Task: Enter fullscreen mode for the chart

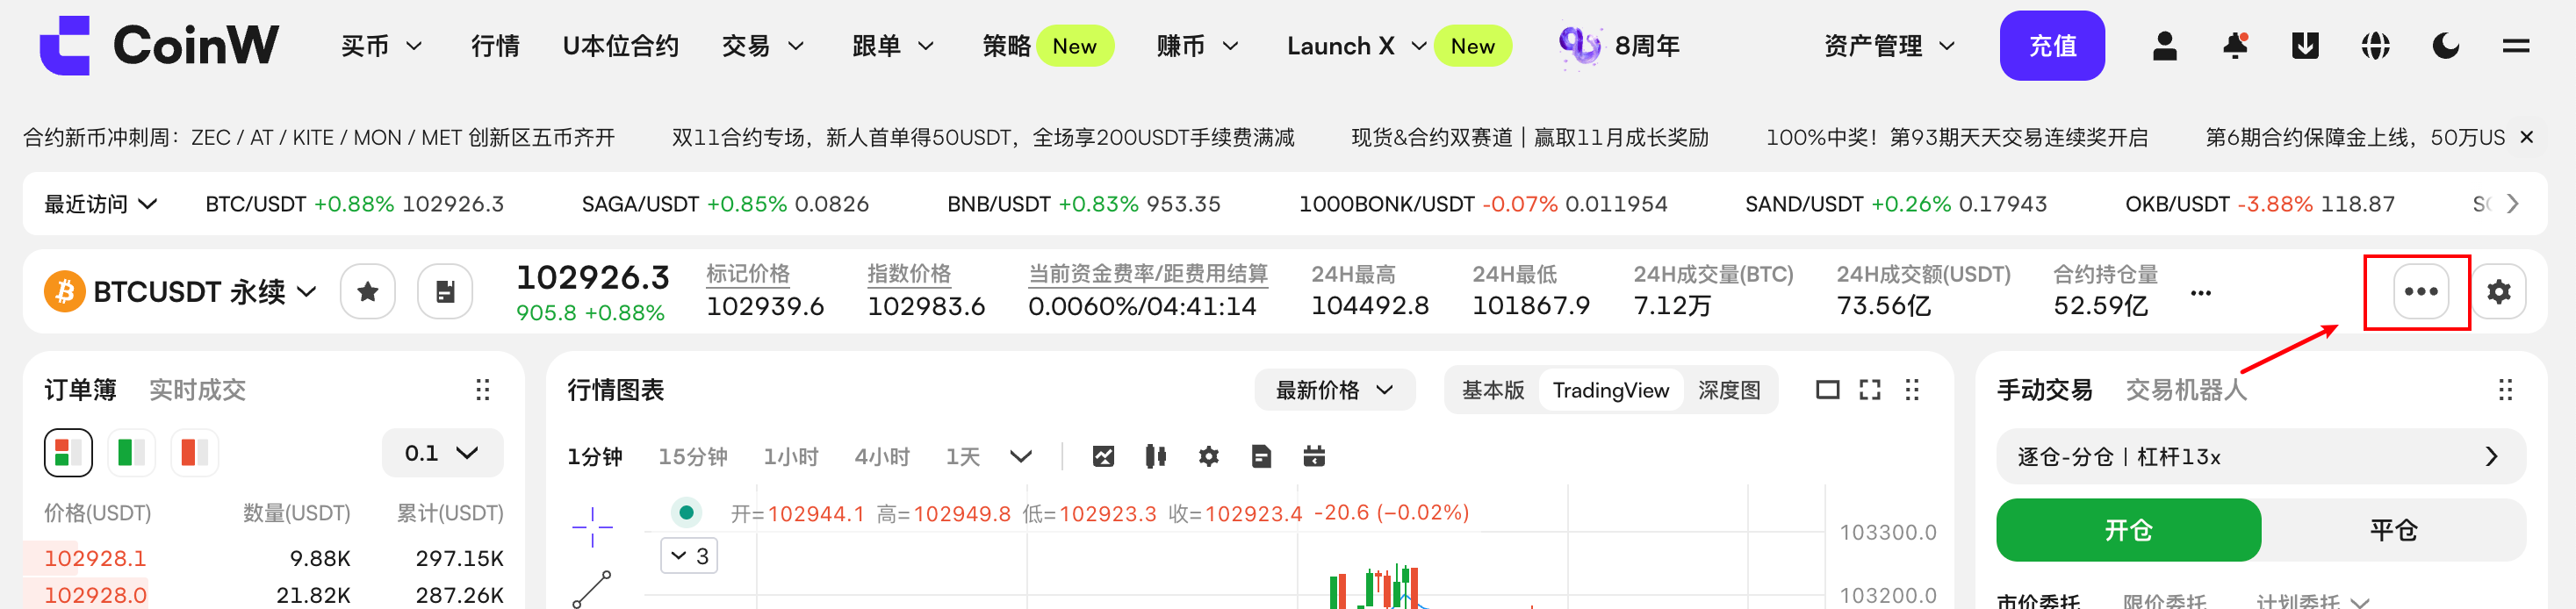Action: click(x=1869, y=390)
